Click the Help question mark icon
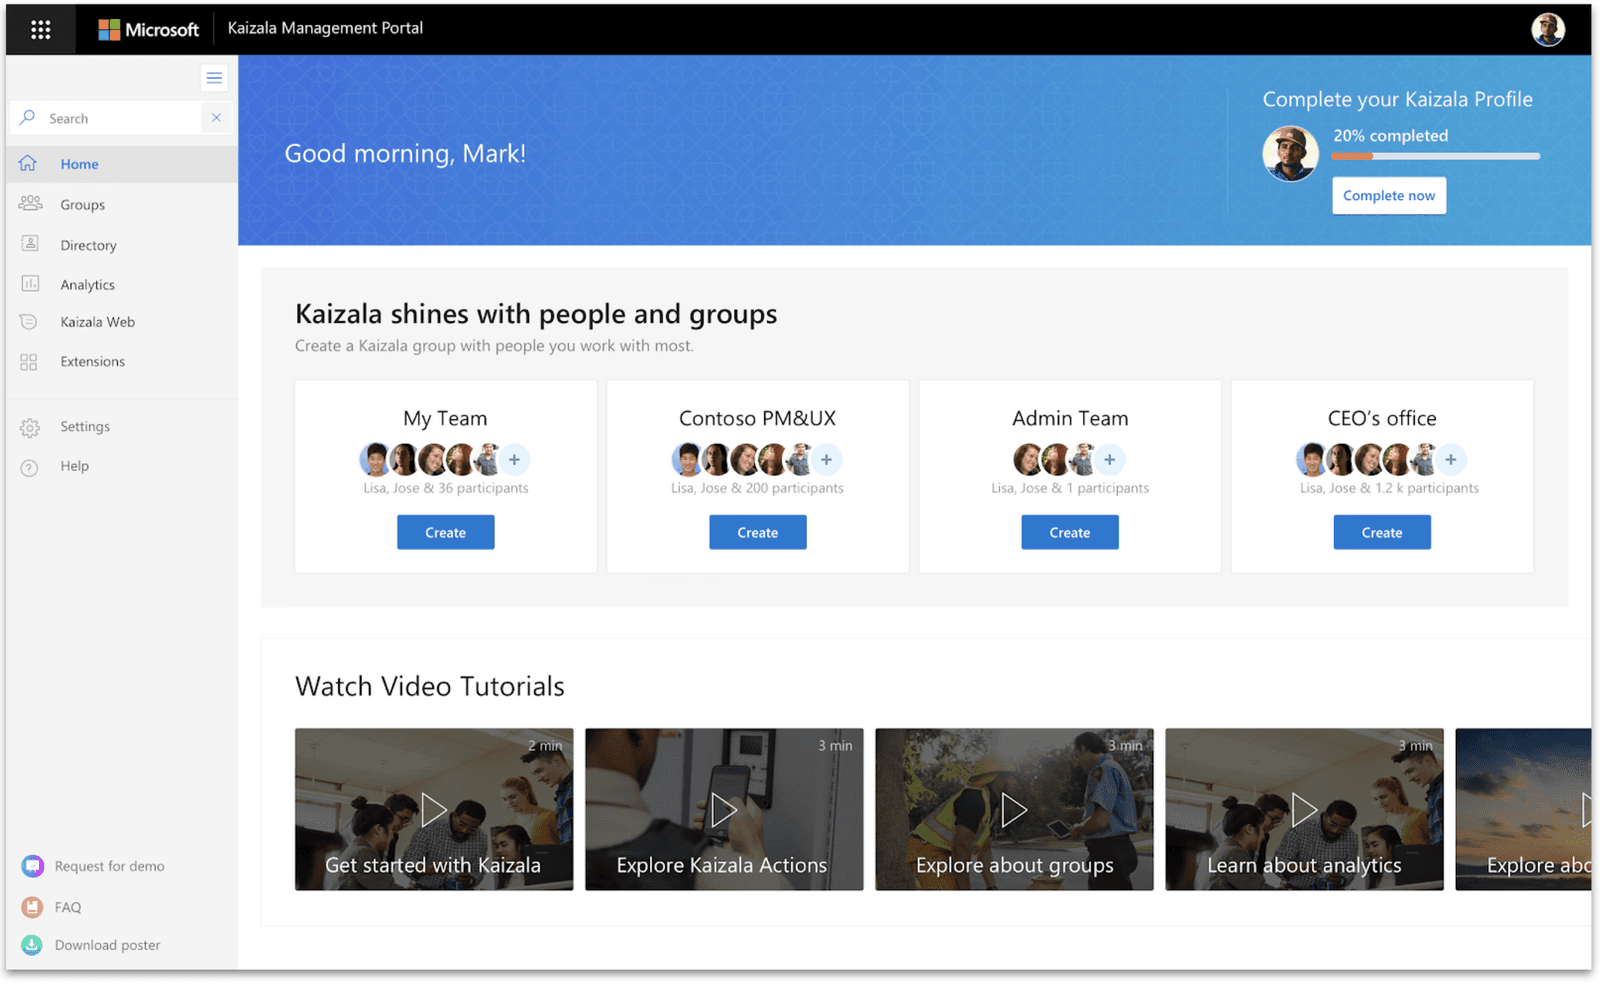 (x=30, y=467)
